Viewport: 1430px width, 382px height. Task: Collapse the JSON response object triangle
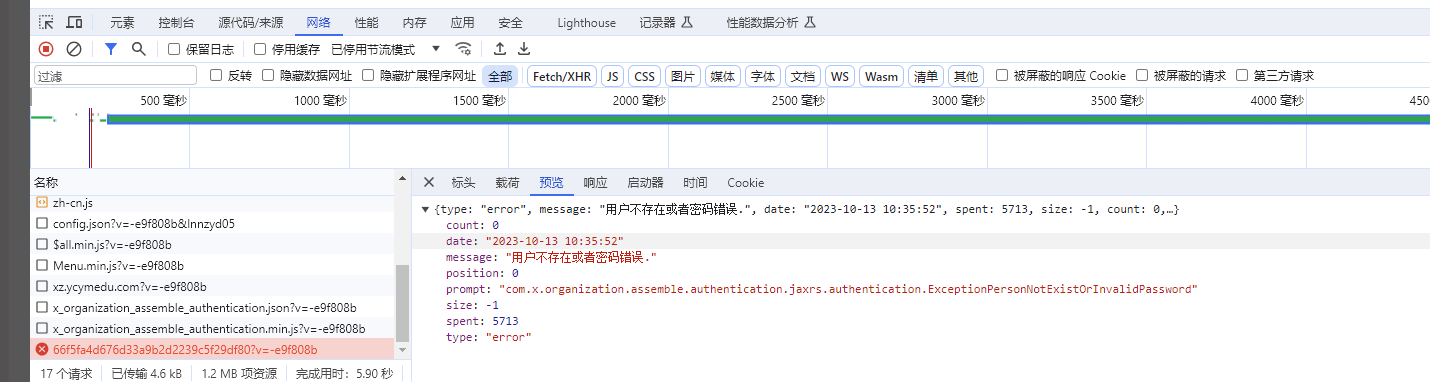pyautogui.click(x=426, y=210)
